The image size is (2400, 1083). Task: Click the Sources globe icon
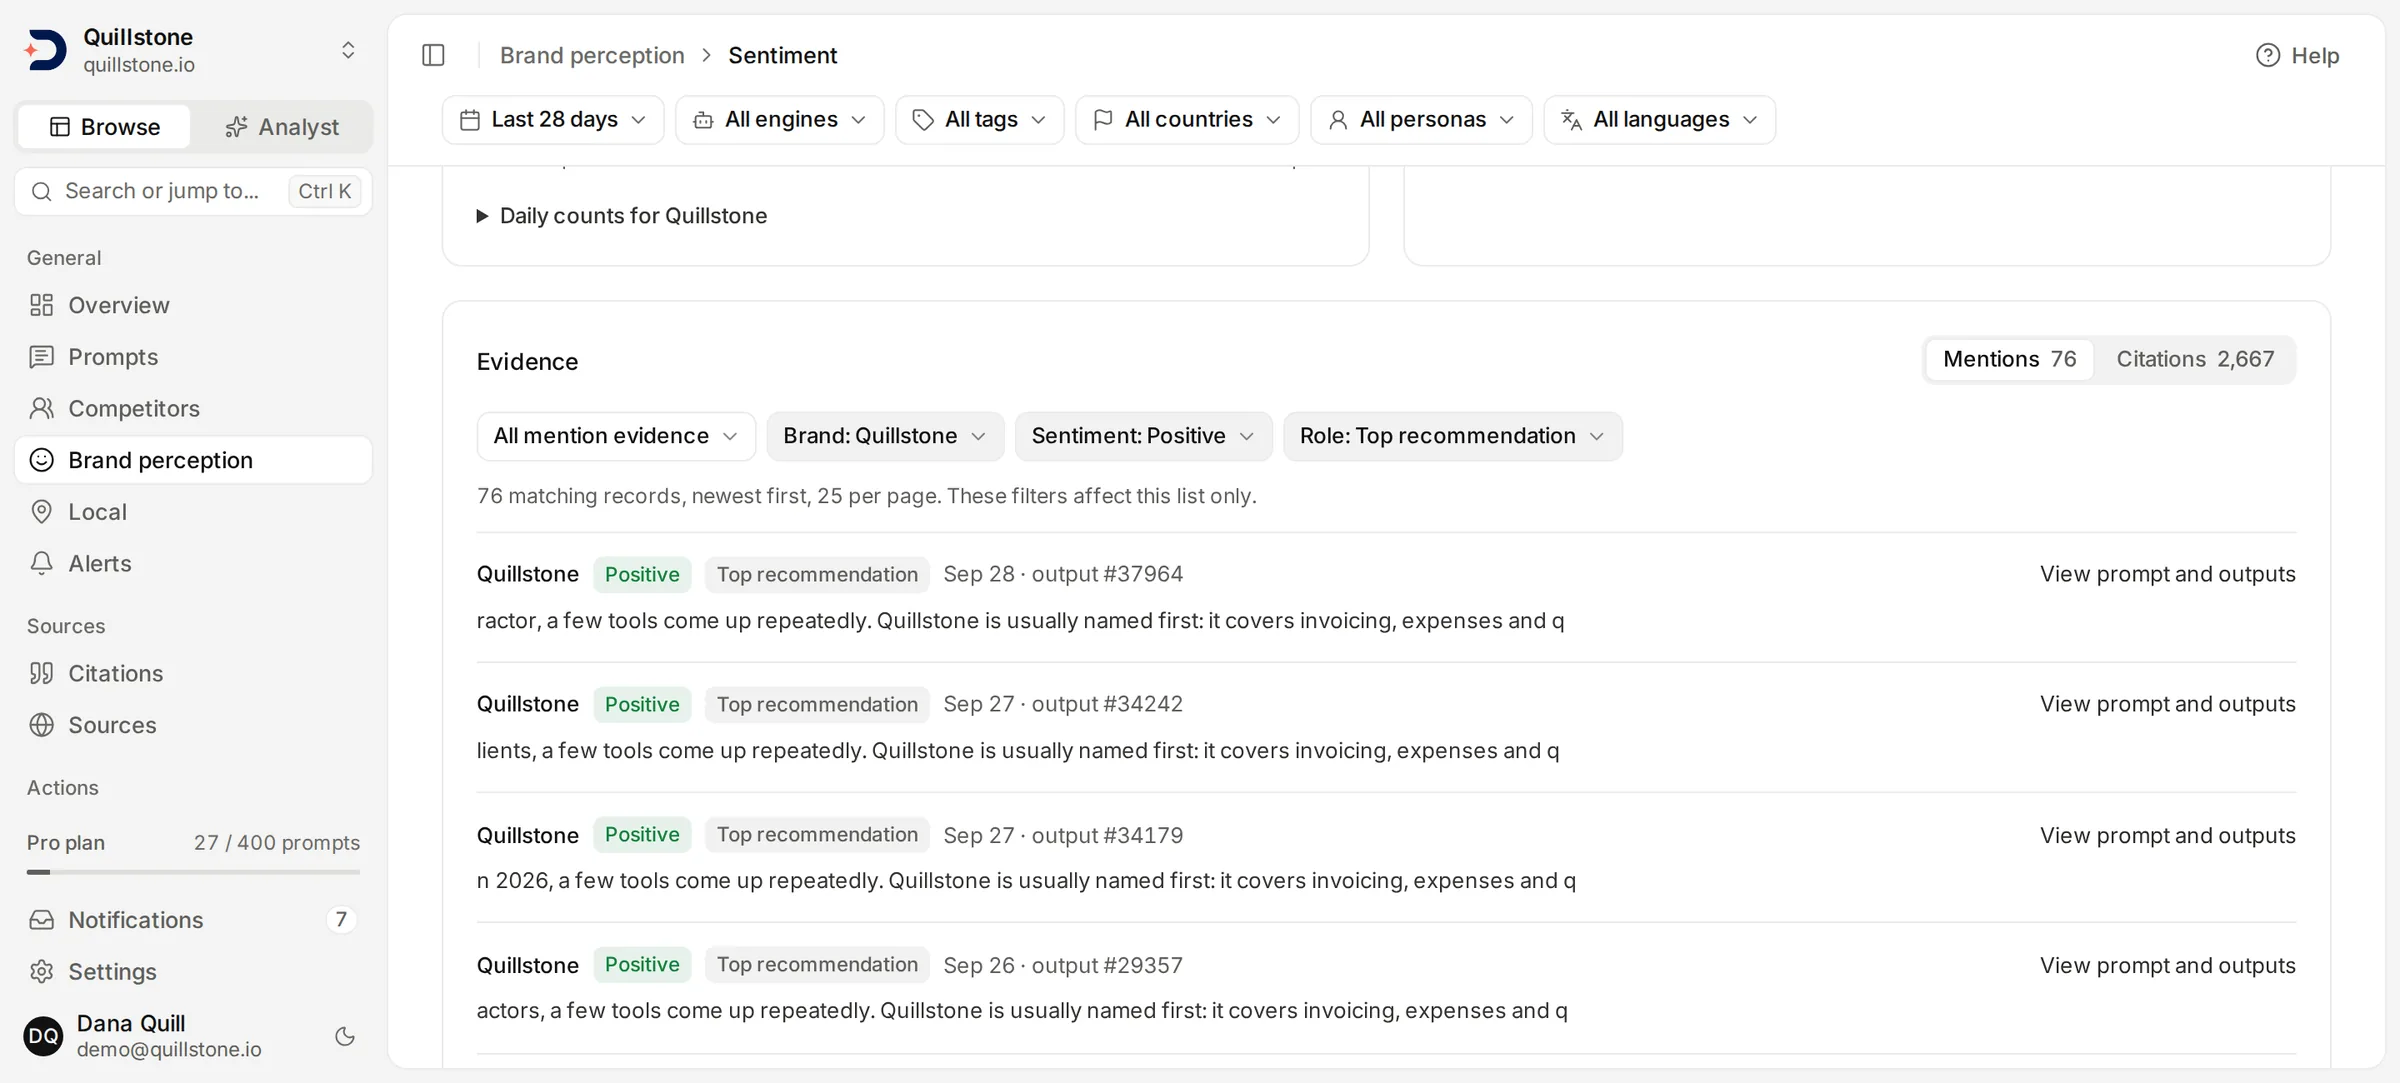coord(41,725)
